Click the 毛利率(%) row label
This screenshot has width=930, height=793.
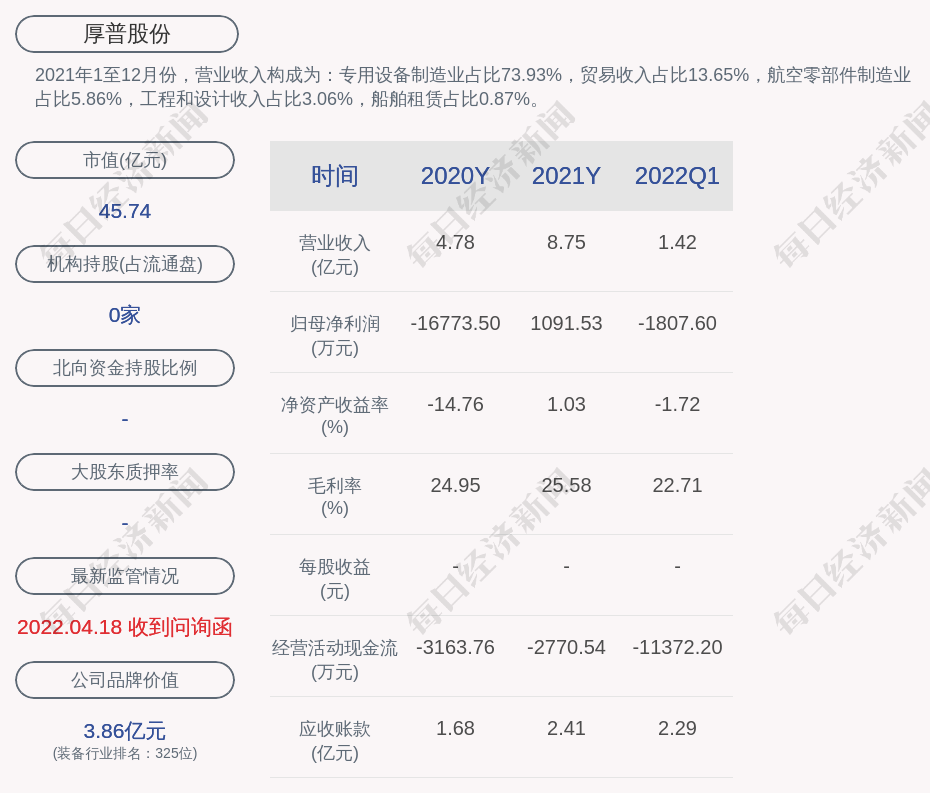335,497
